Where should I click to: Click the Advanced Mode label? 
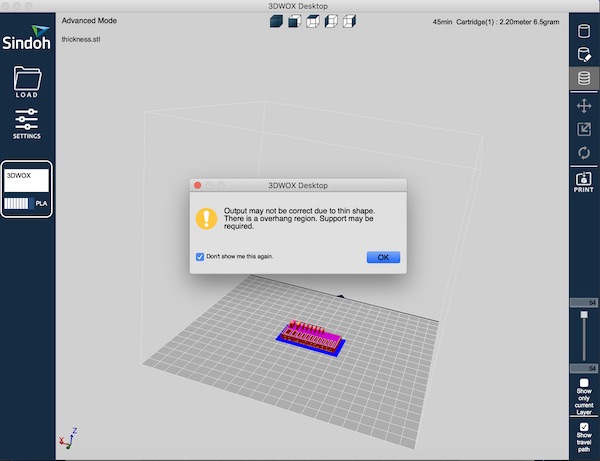89,21
